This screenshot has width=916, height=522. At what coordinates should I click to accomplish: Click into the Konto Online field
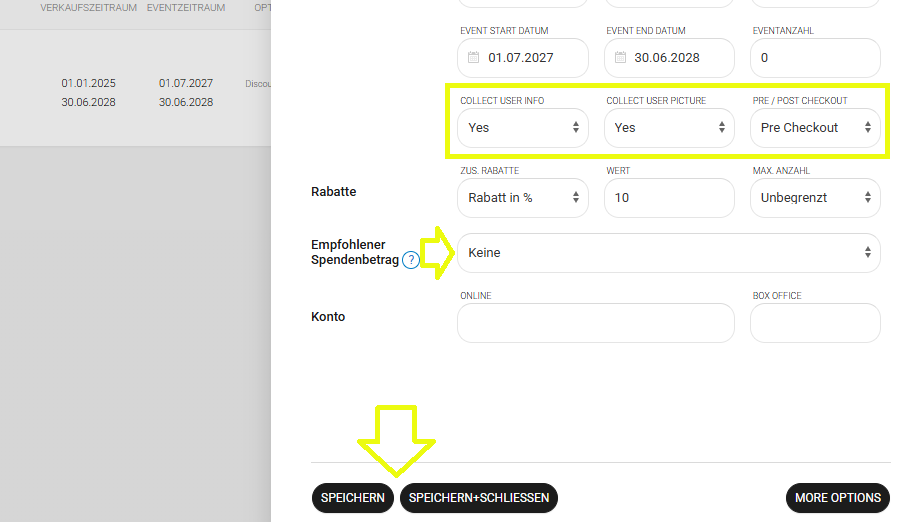(595, 323)
